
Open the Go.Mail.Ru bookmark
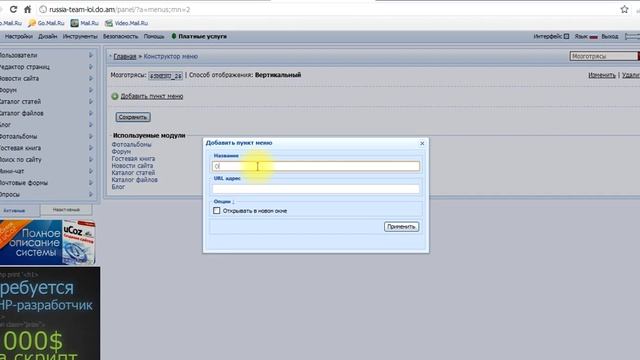tap(47, 23)
